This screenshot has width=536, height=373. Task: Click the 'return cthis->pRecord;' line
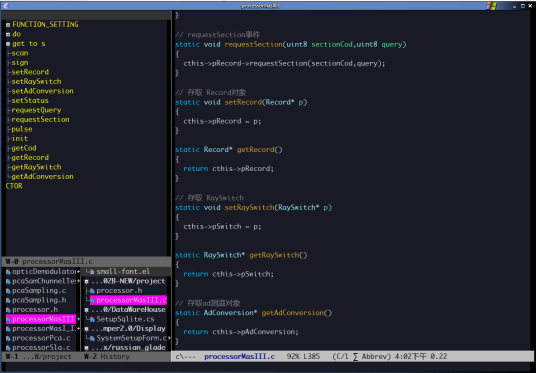pyautogui.click(x=228, y=169)
